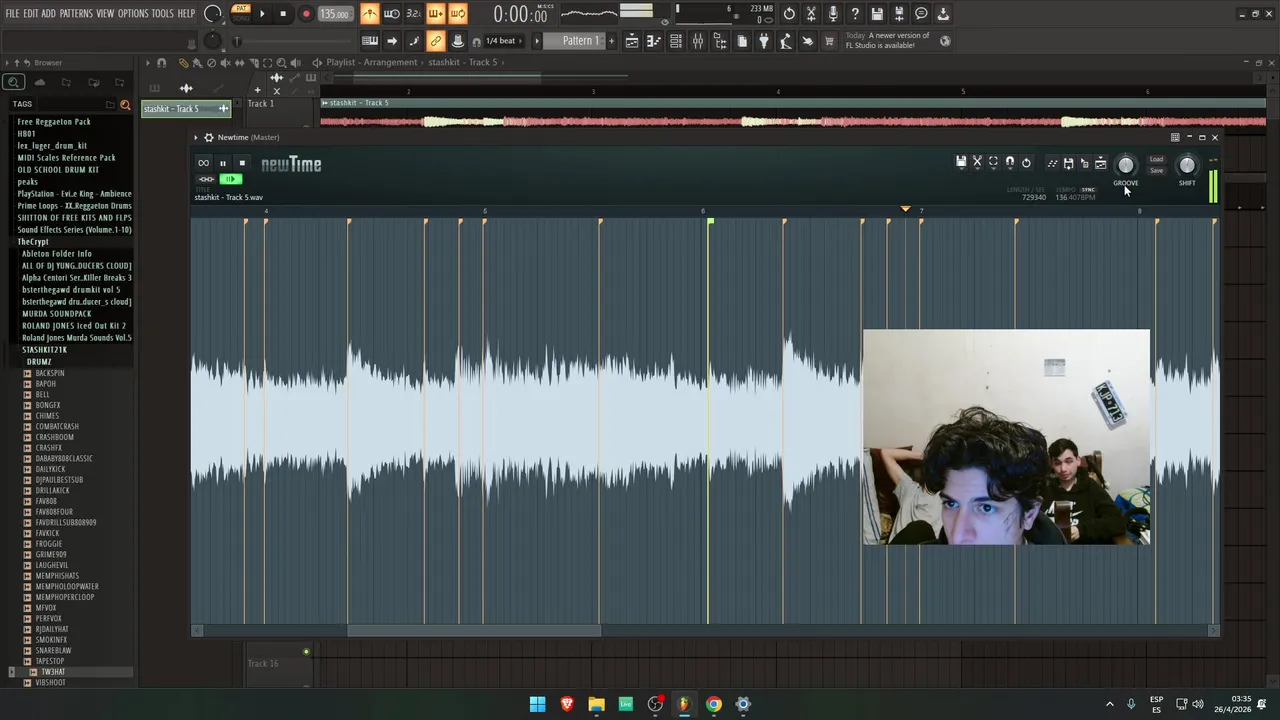Open the OPTIONS menu

pos(133,14)
